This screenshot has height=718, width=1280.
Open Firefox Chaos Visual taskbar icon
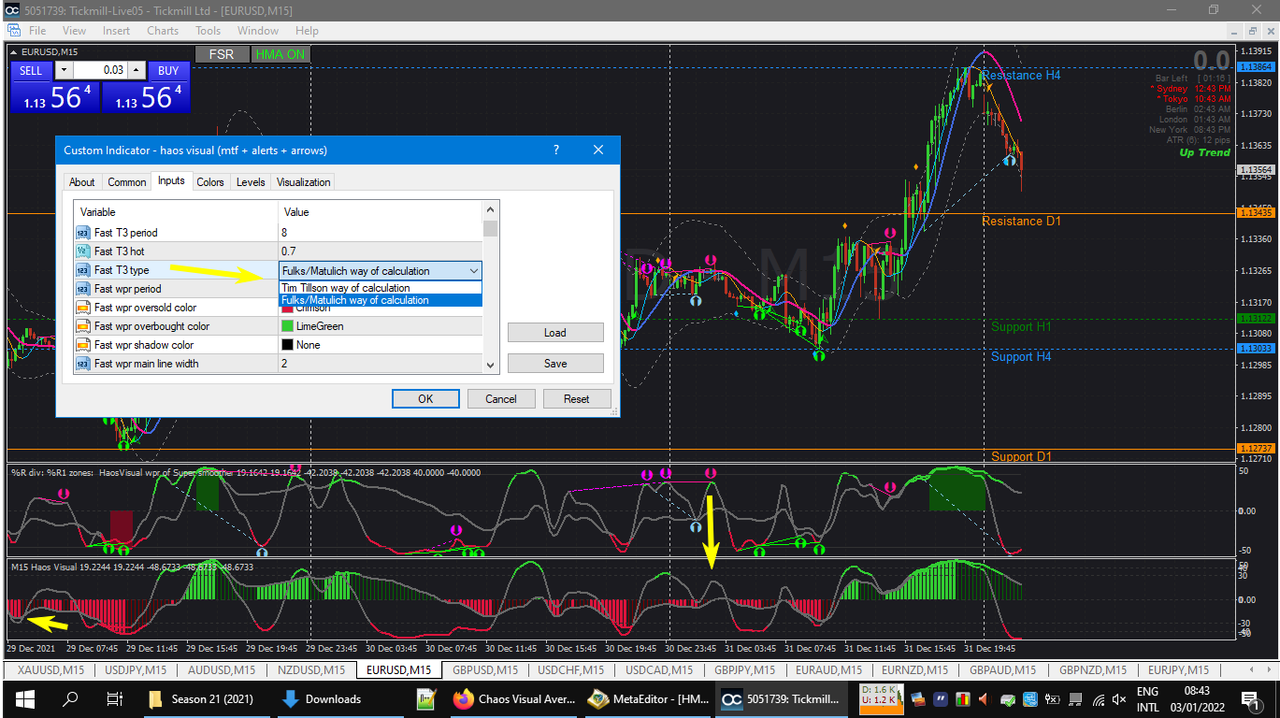coord(513,699)
